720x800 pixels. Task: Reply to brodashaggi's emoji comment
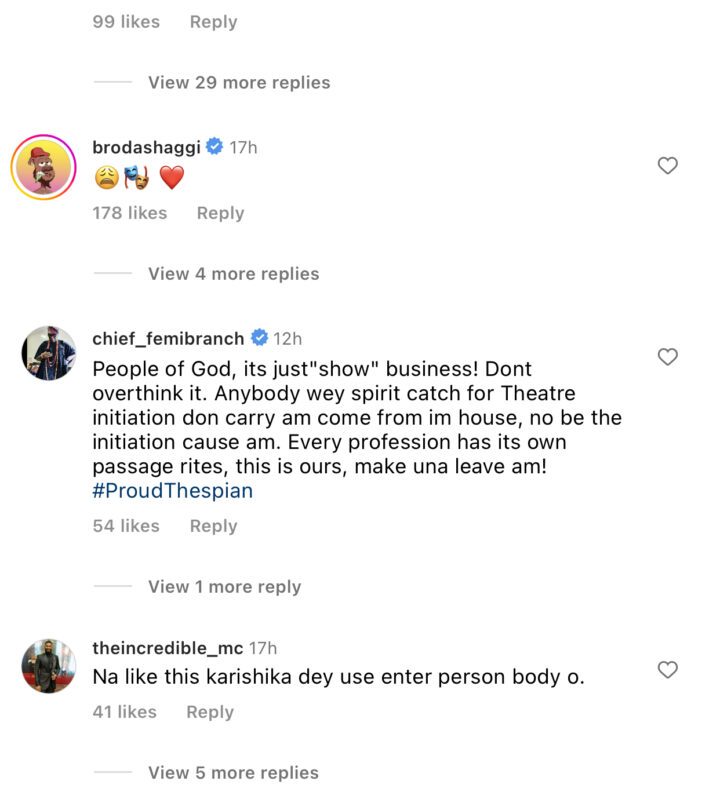220,212
